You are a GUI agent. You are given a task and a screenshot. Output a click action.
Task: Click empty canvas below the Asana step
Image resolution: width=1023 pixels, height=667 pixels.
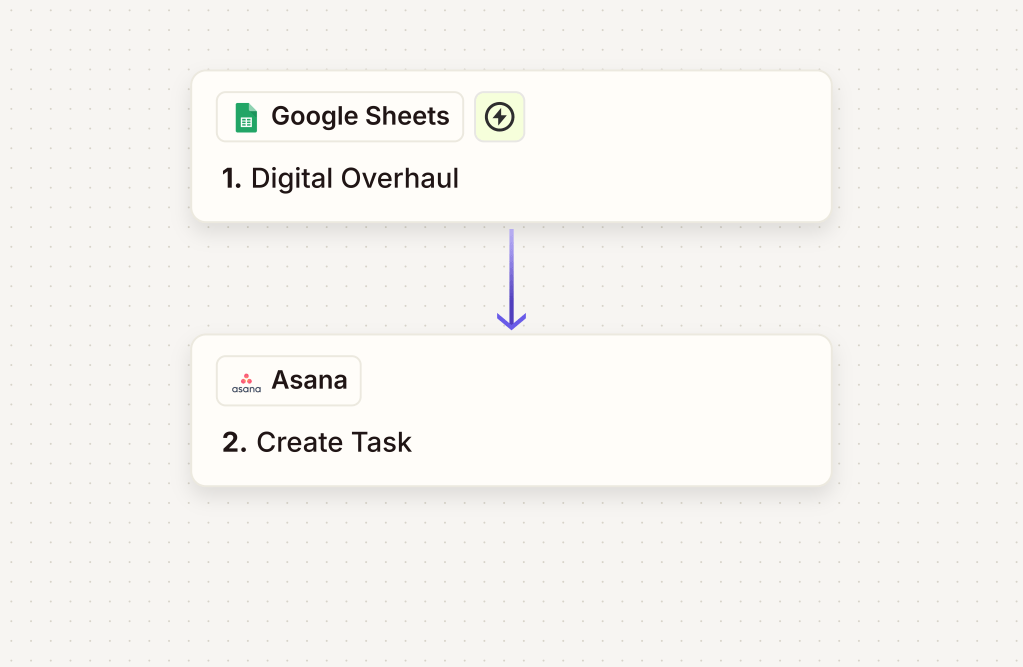coord(511,580)
